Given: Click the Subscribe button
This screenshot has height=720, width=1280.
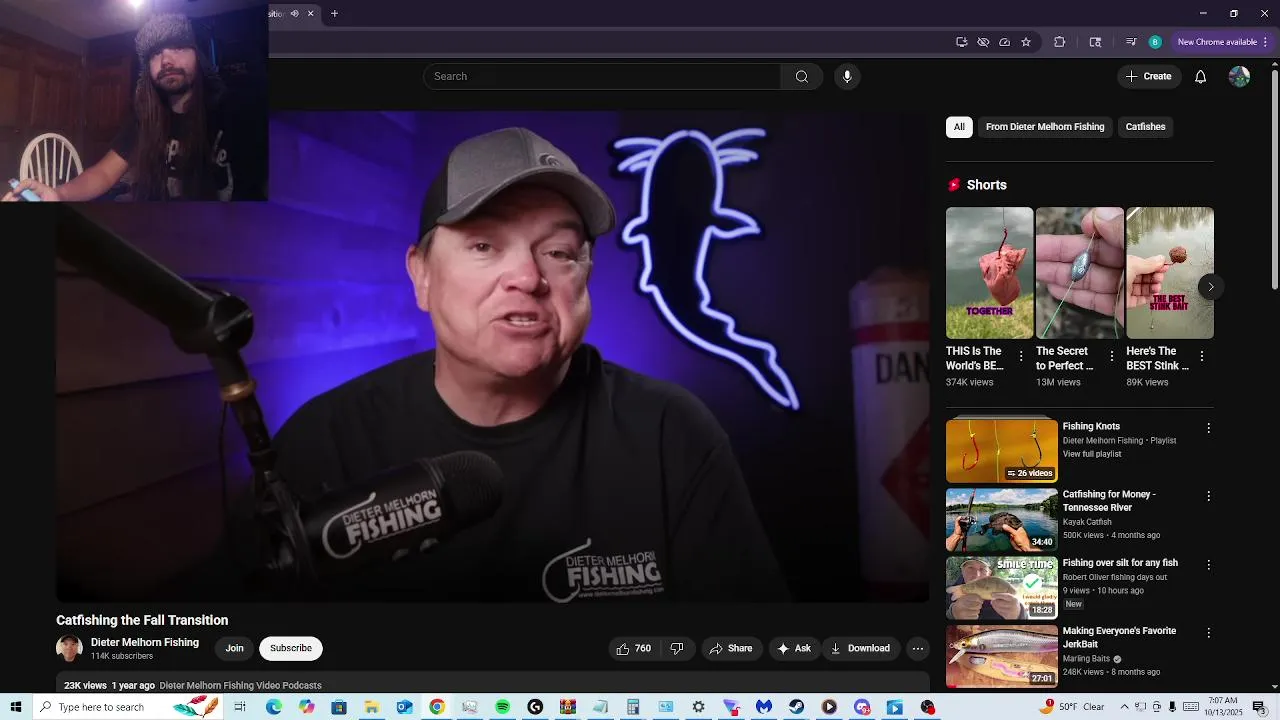Looking at the screenshot, I should click(291, 648).
